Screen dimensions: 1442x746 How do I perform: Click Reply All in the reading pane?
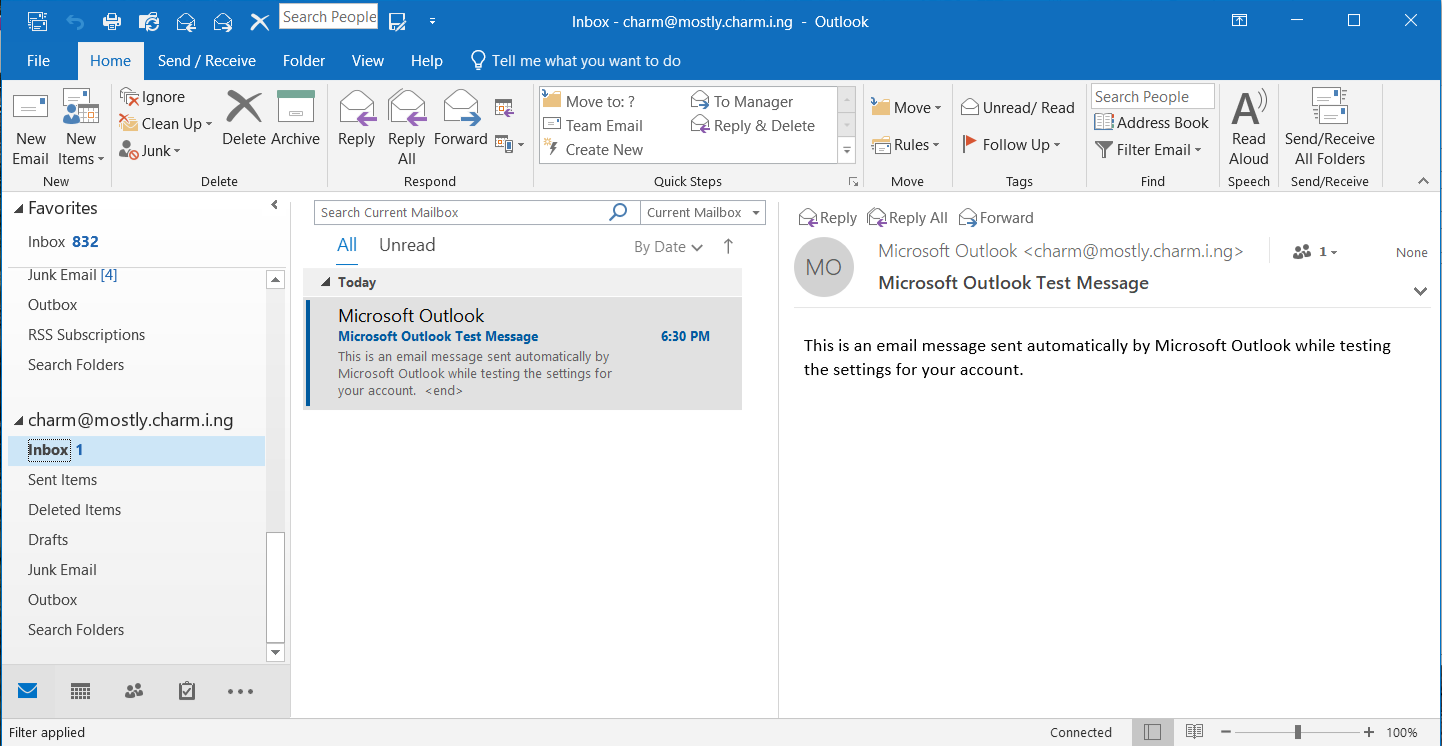908,217
